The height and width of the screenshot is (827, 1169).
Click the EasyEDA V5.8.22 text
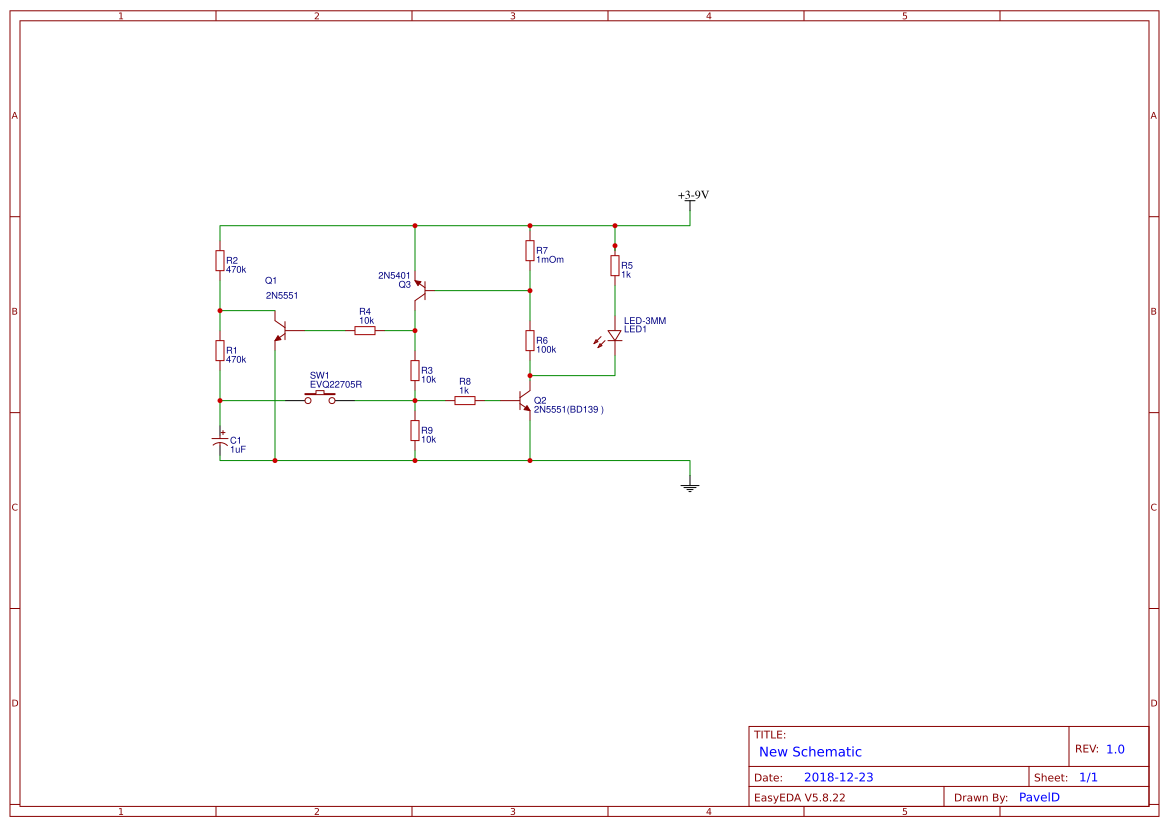(x=799, y=797)
